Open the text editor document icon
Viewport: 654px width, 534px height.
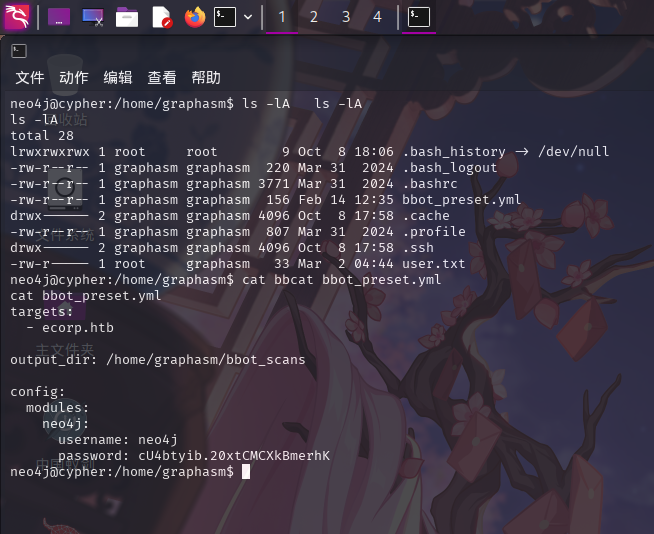pyautogui.click(x=162, y=17)
